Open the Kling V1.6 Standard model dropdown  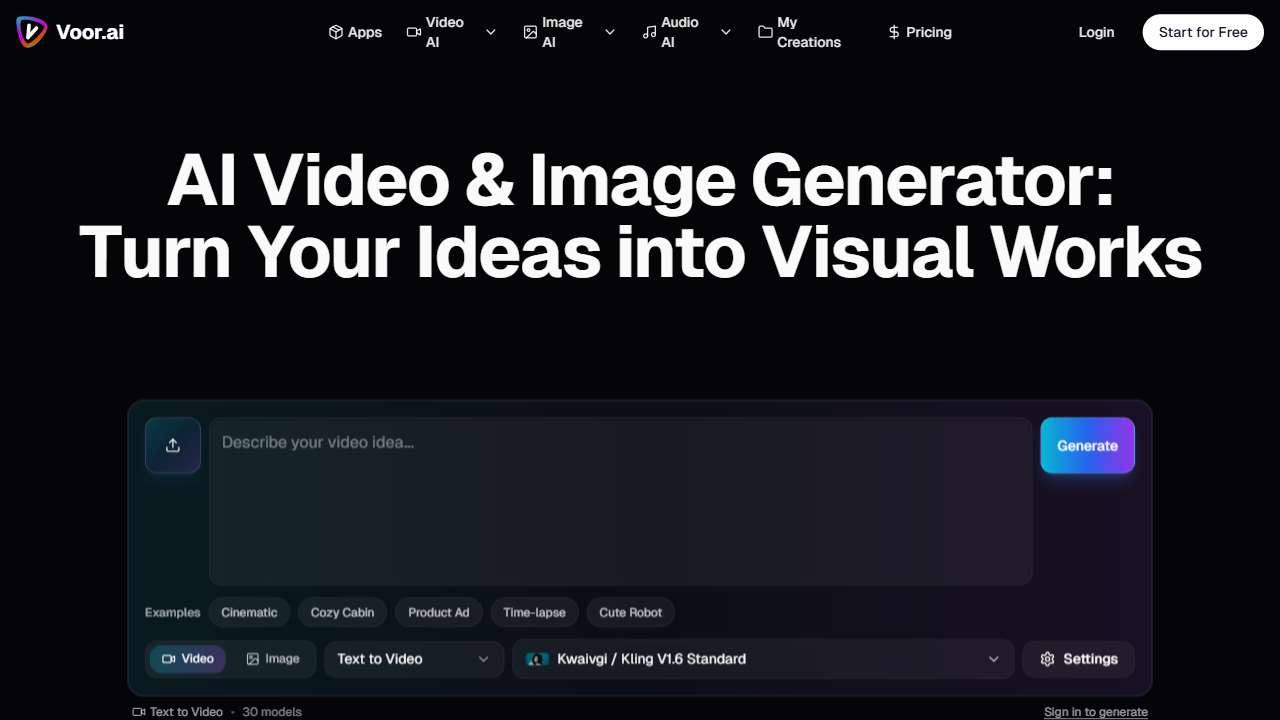[x=762, y=659]
